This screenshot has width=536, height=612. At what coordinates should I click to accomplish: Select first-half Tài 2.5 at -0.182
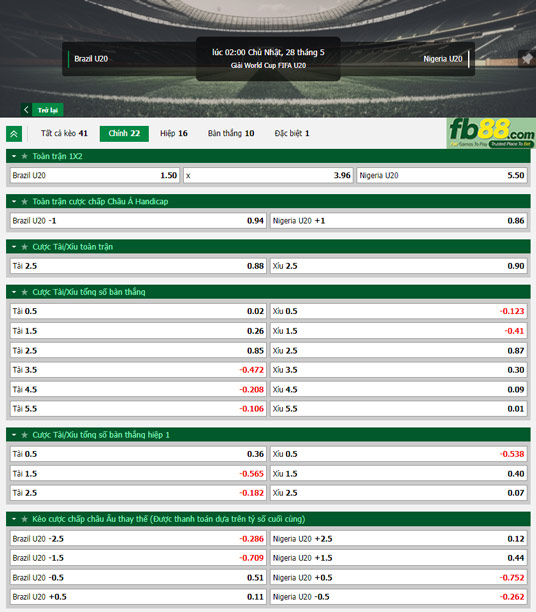138,493
